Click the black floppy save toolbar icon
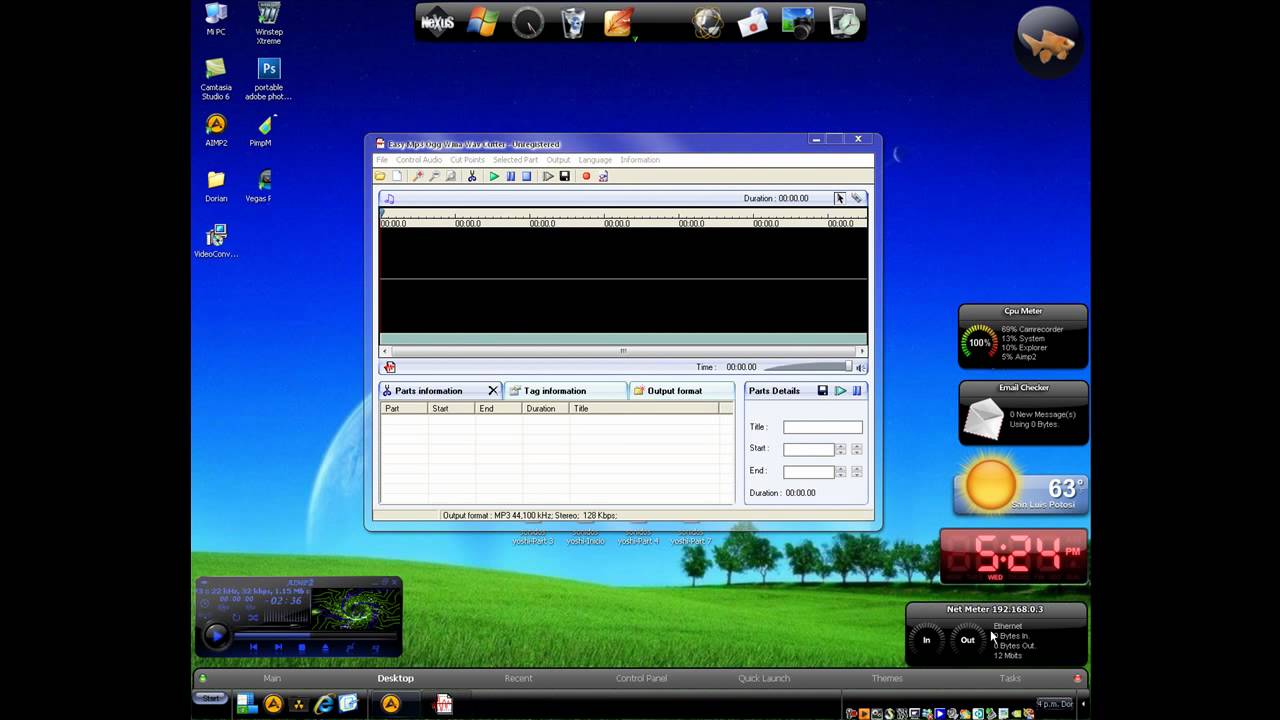 pos(564,176)
